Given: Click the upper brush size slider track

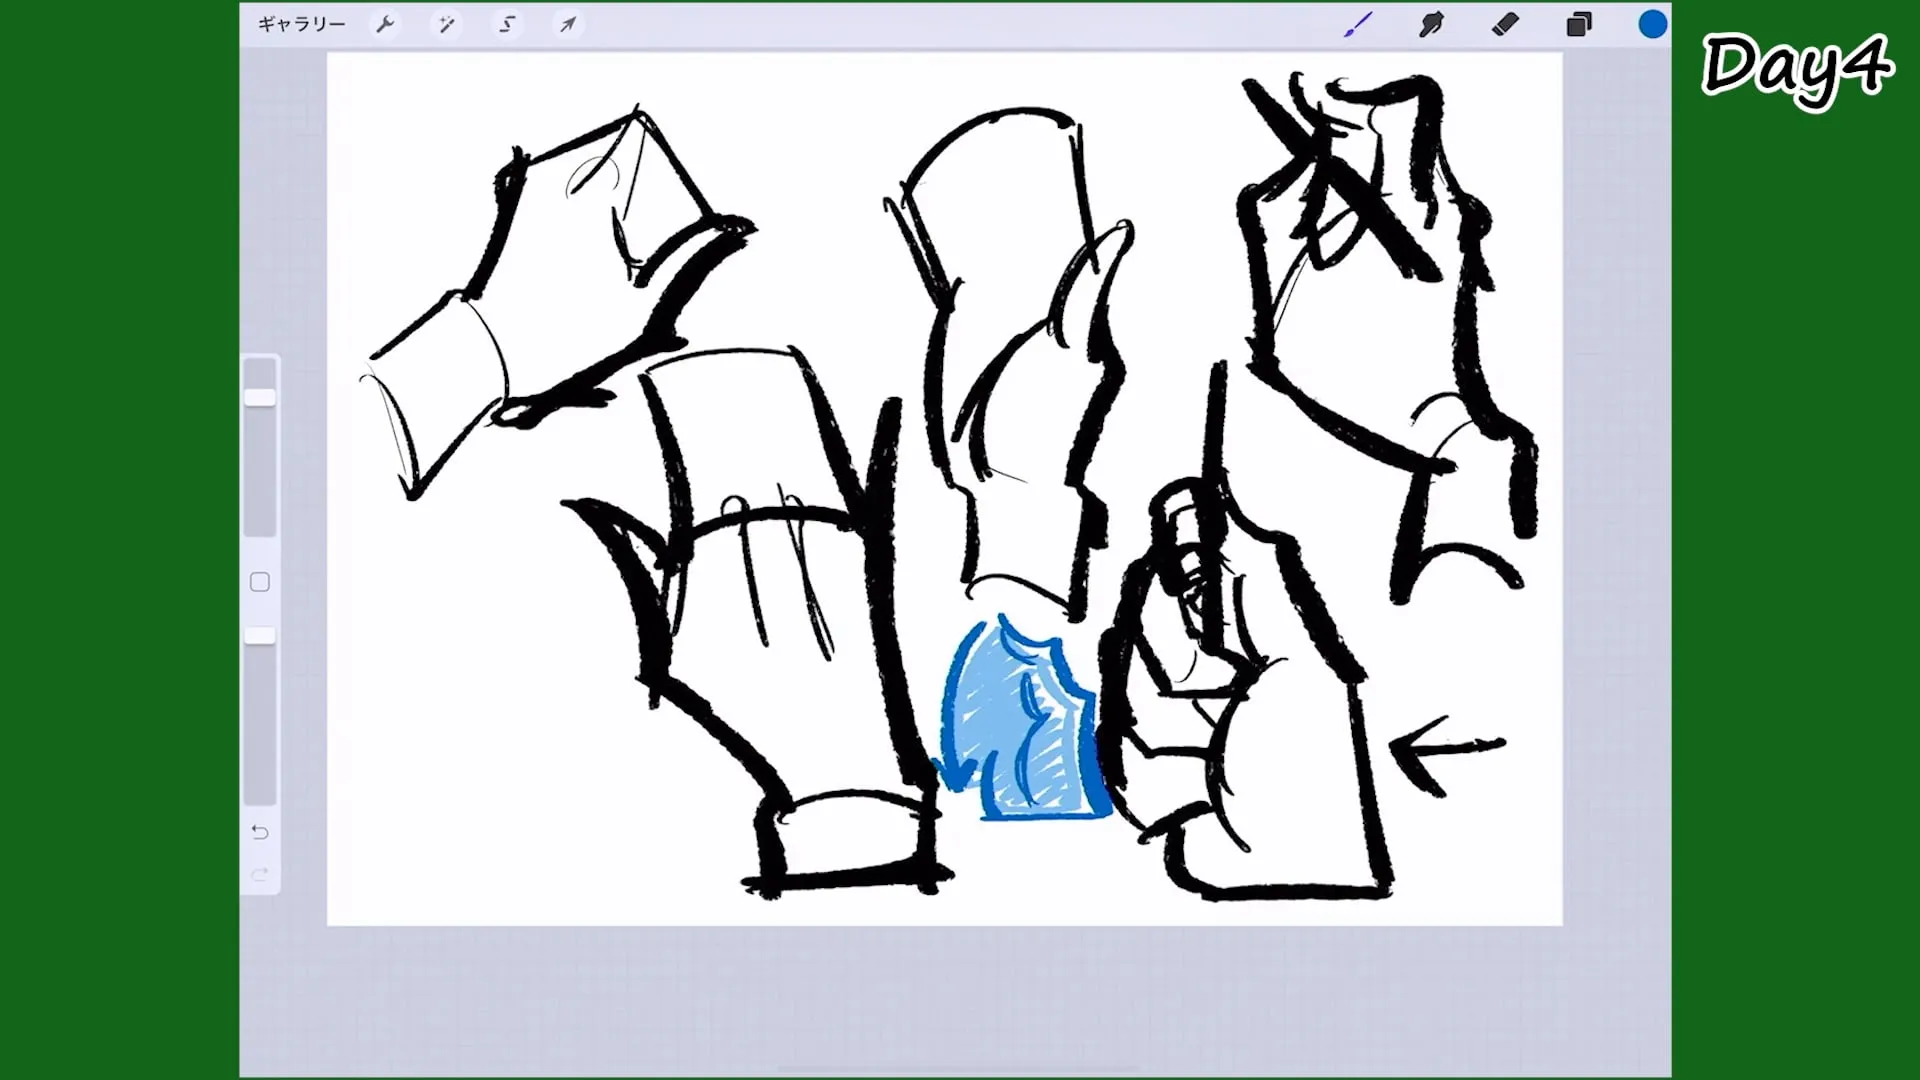Looking at the screenshot, I should coord(260,470).
